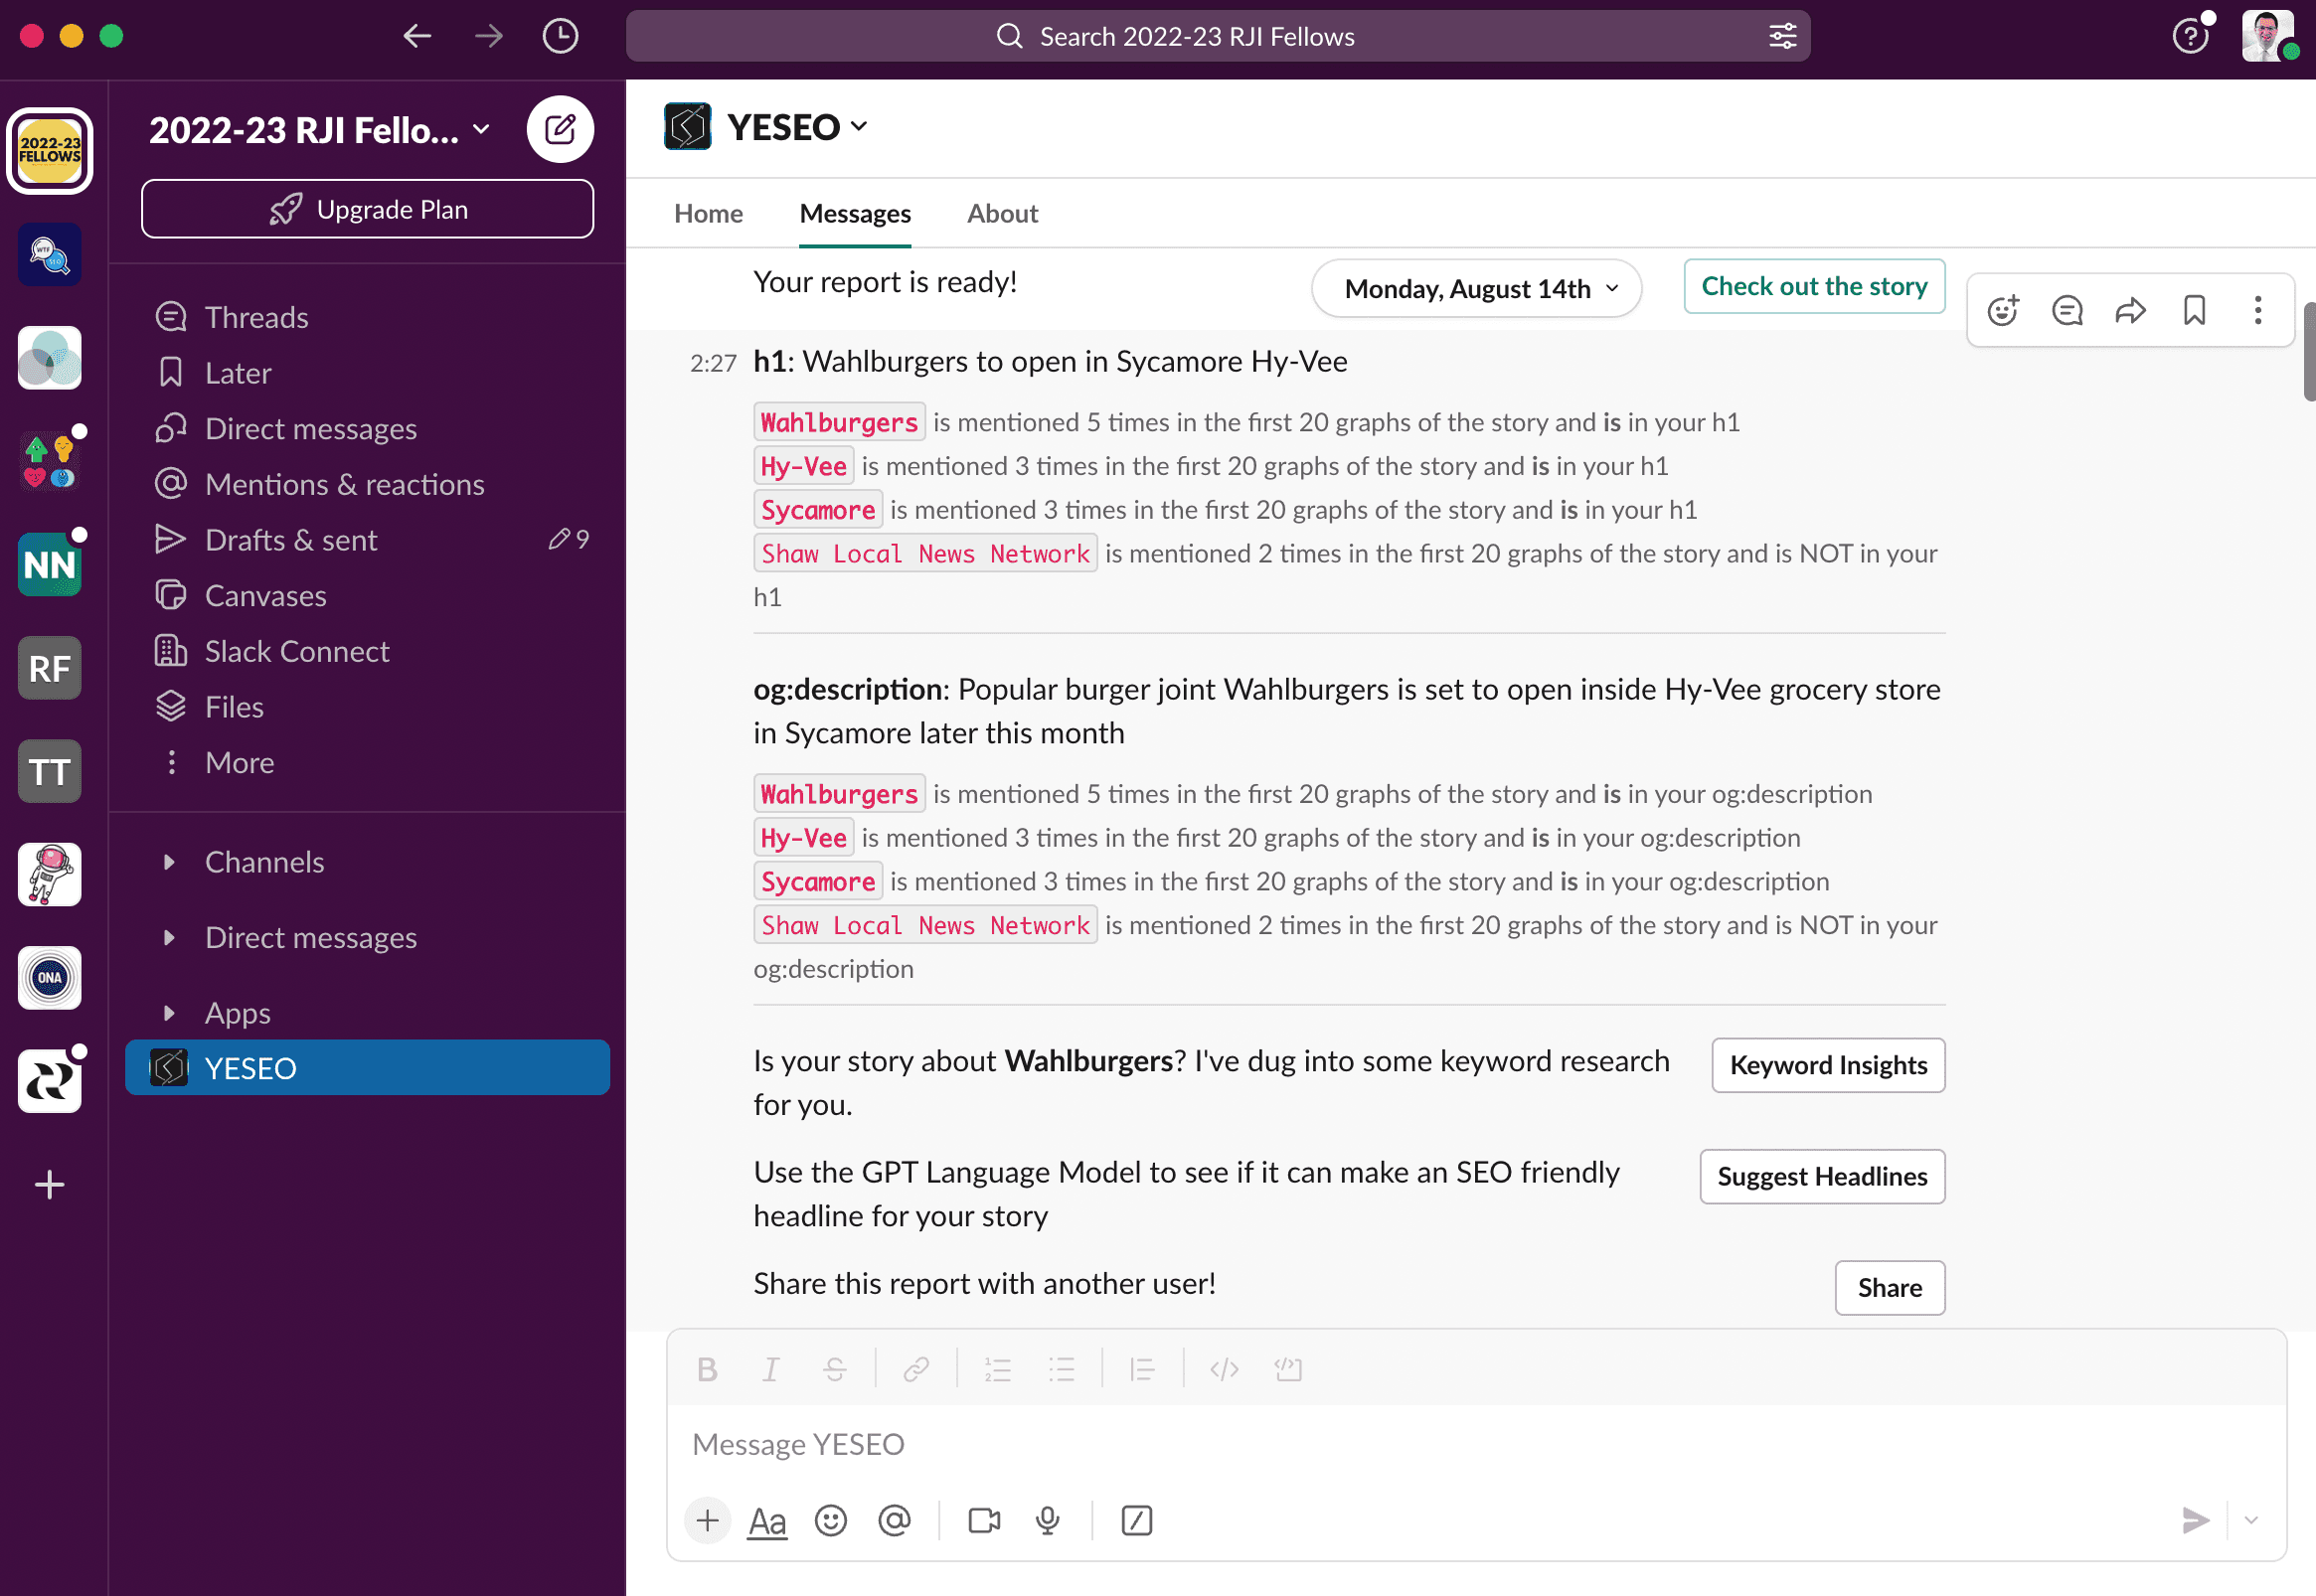Click the Drafts & sent icon
2316x1596 pixels.
171,539
